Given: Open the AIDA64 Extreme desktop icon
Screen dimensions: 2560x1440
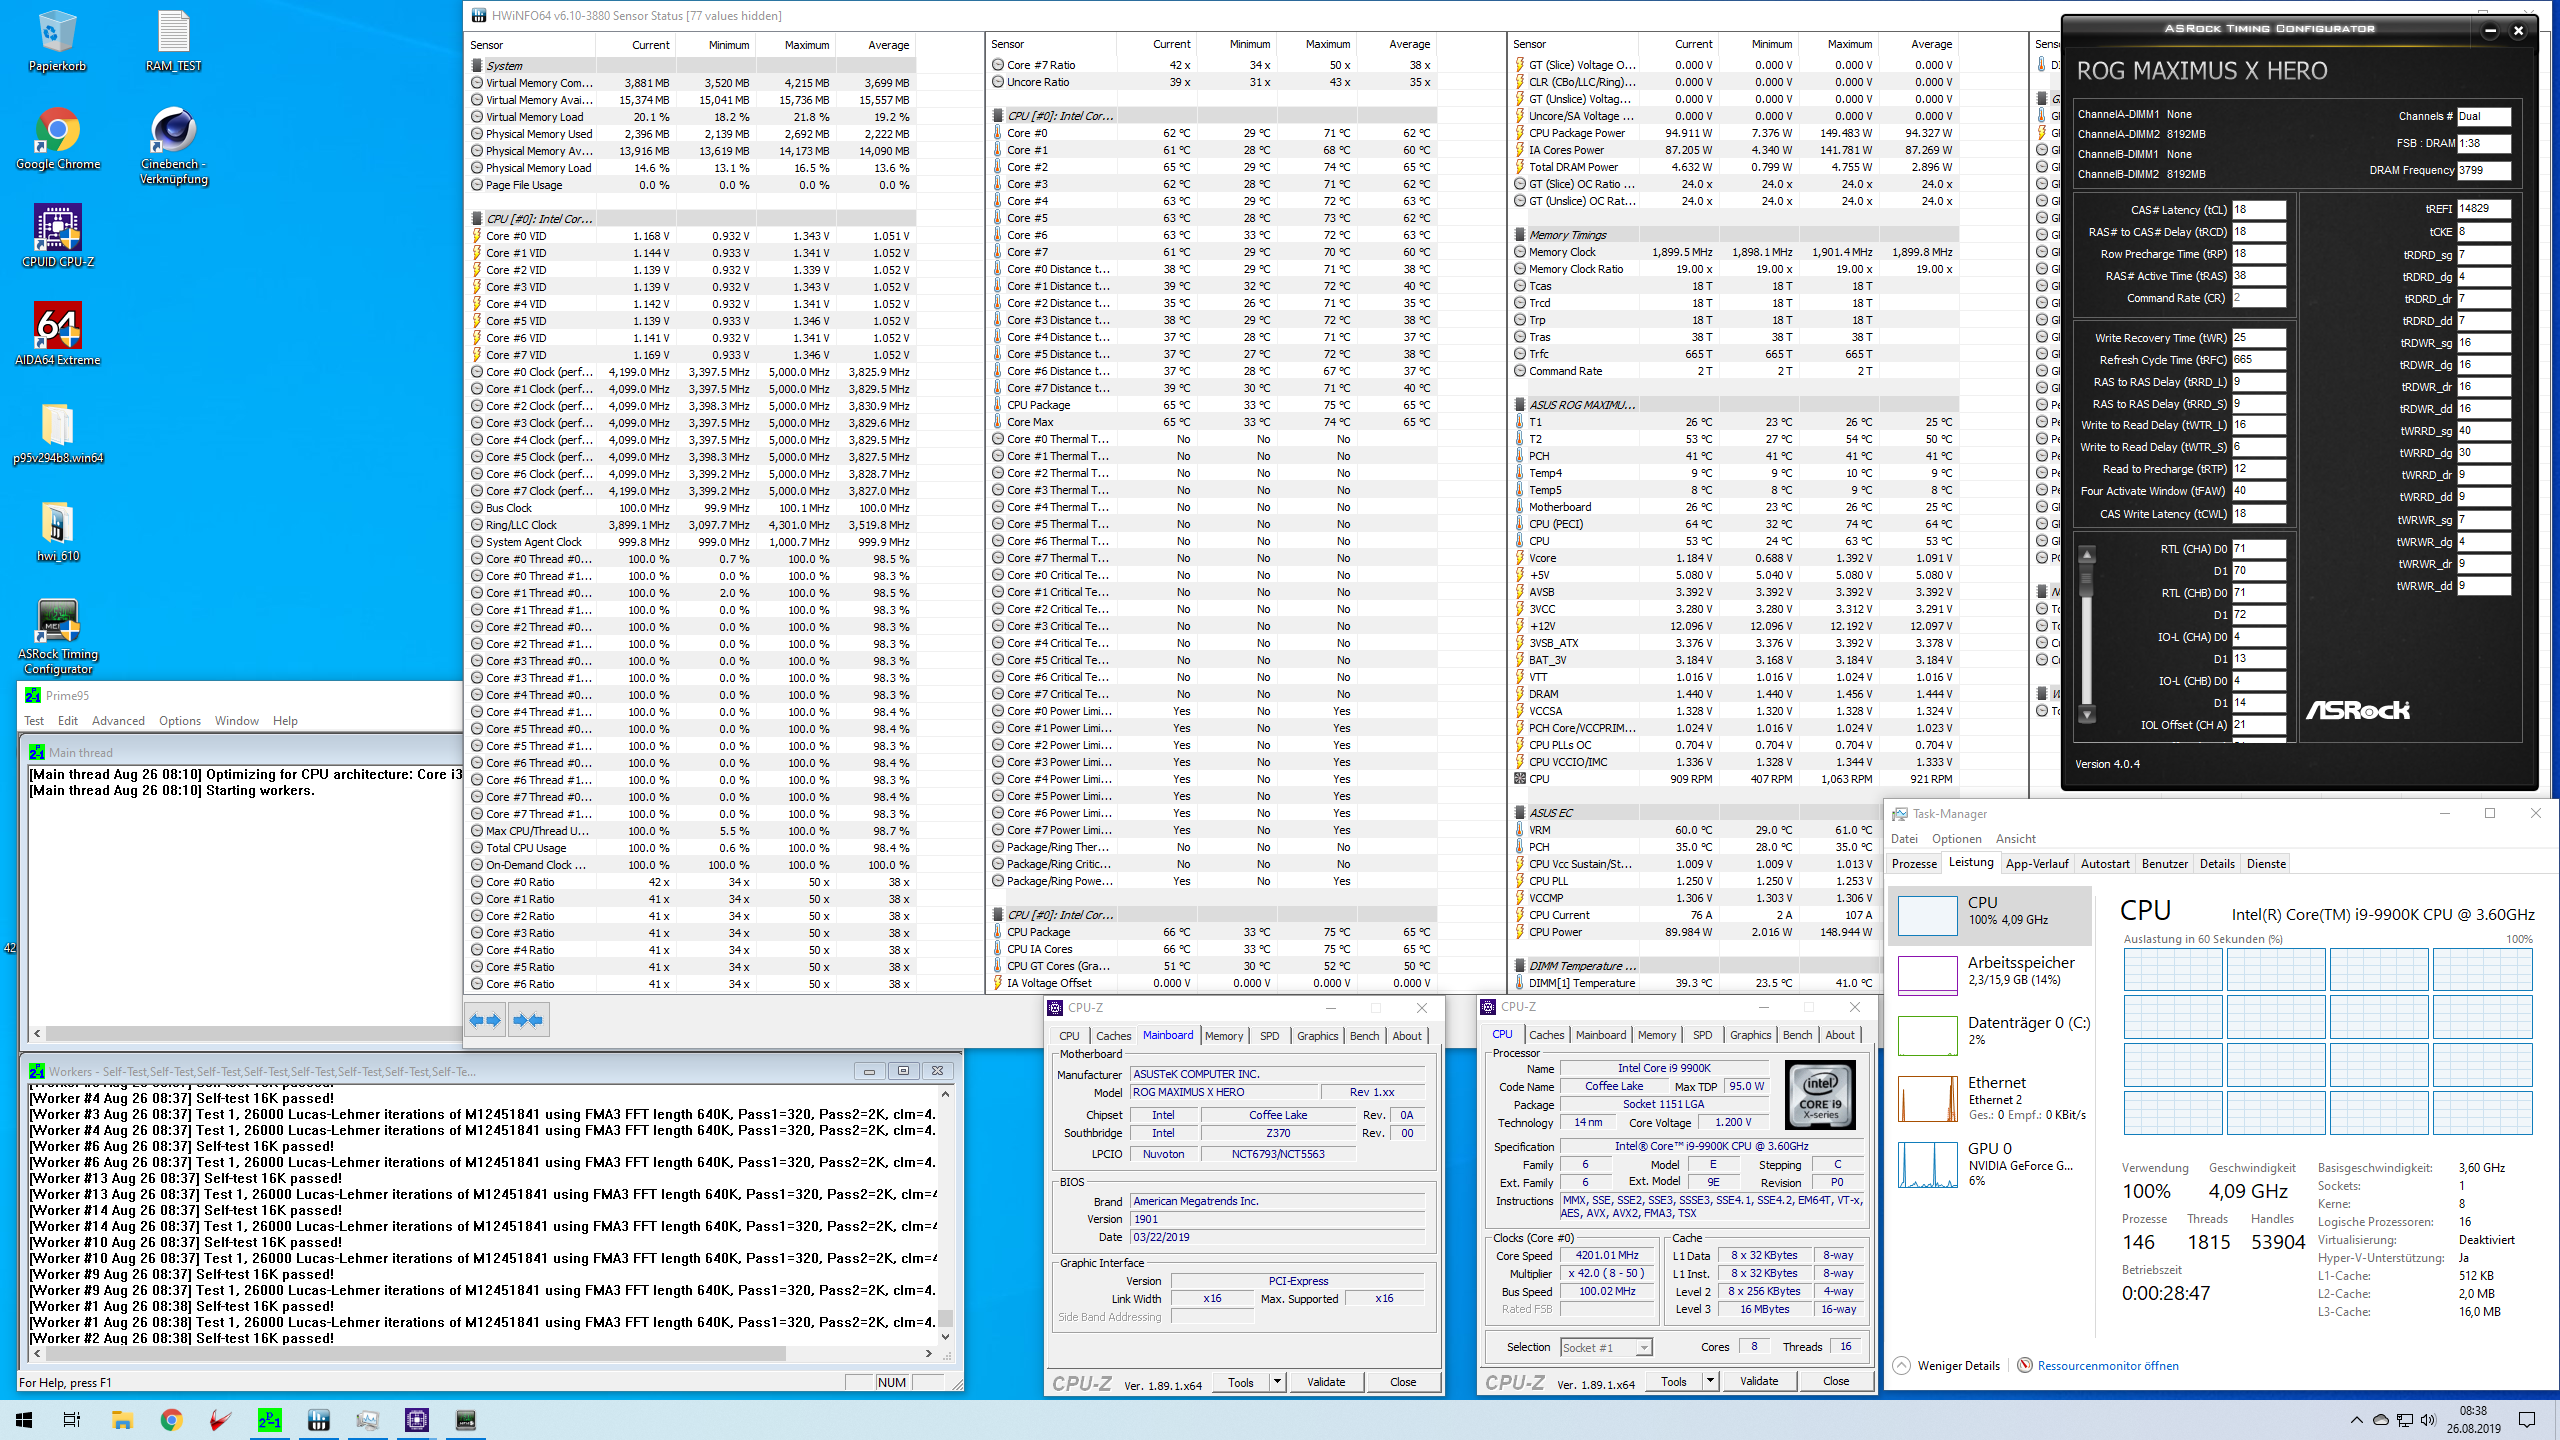Looking at the screenshot, I should pyautogui.click(x=57, y=327).
